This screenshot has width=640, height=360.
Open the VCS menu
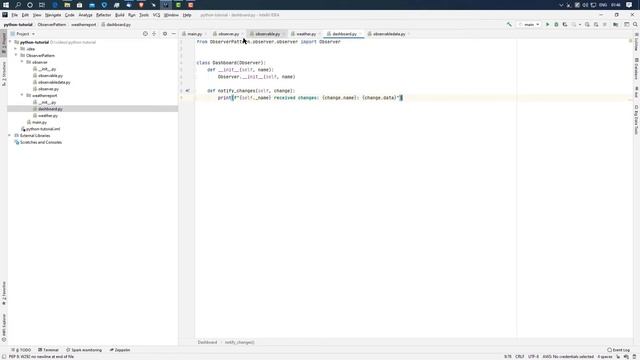pyautogui.click(x=156, y=15)
